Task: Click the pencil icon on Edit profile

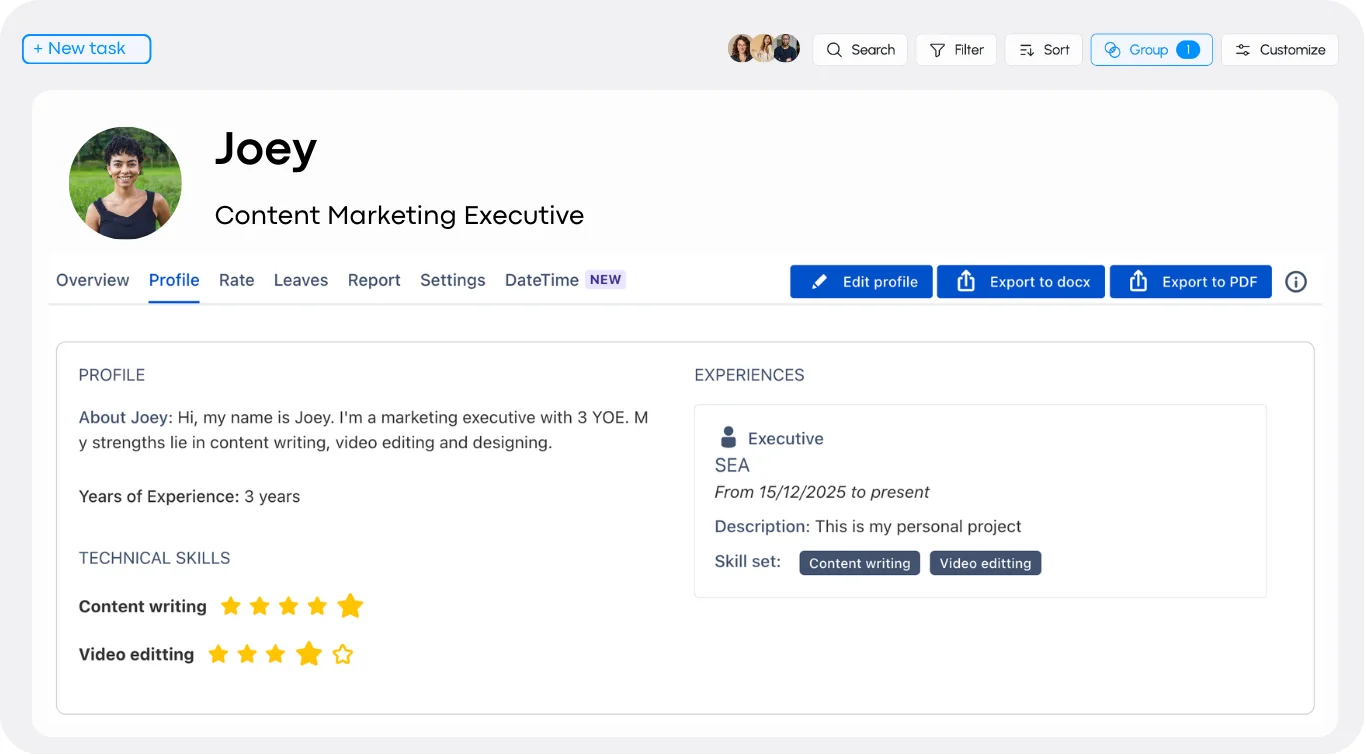Action: click(818, 281)
